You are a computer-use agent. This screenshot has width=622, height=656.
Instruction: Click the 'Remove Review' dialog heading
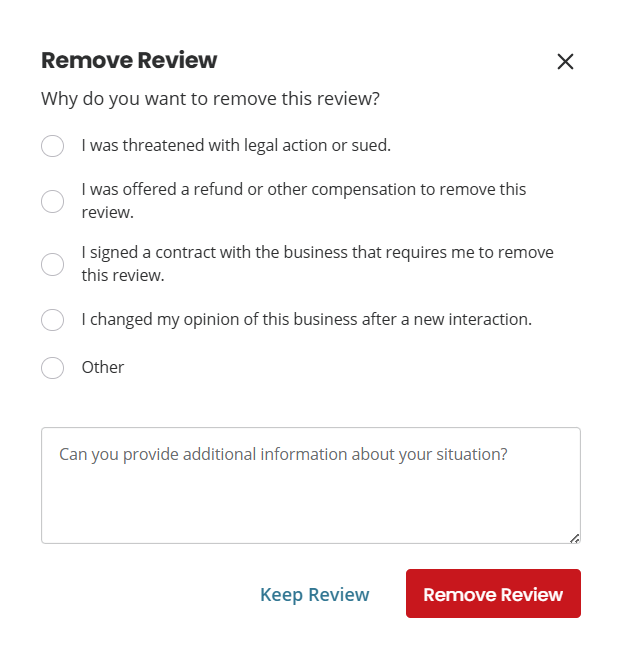(x=129, y=60)
